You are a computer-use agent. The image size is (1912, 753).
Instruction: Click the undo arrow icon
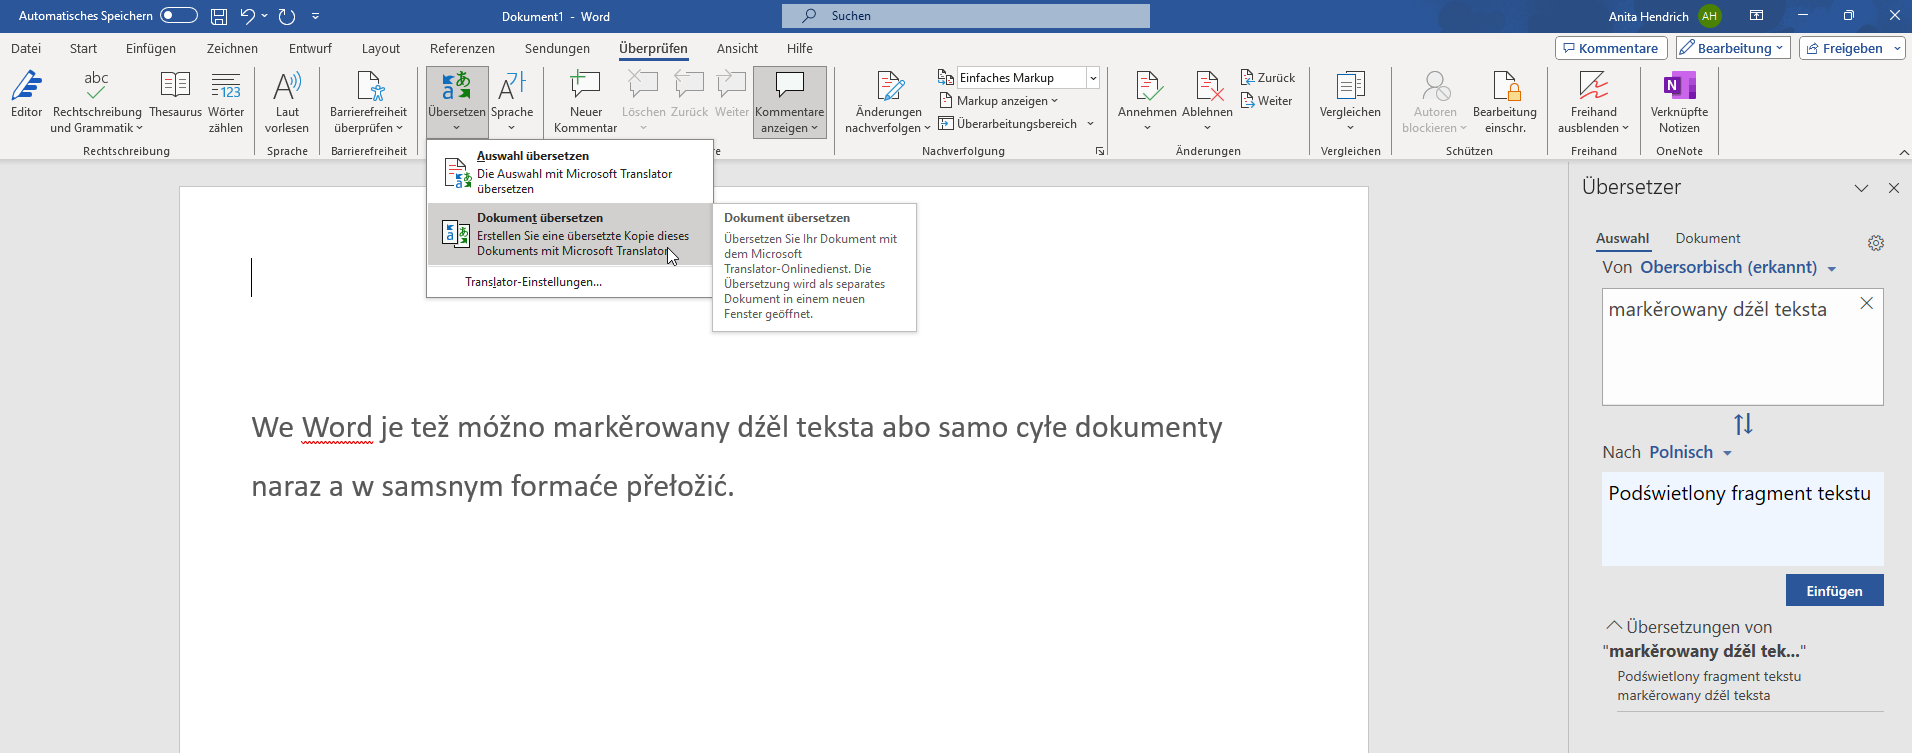click(x=248, y=16)
